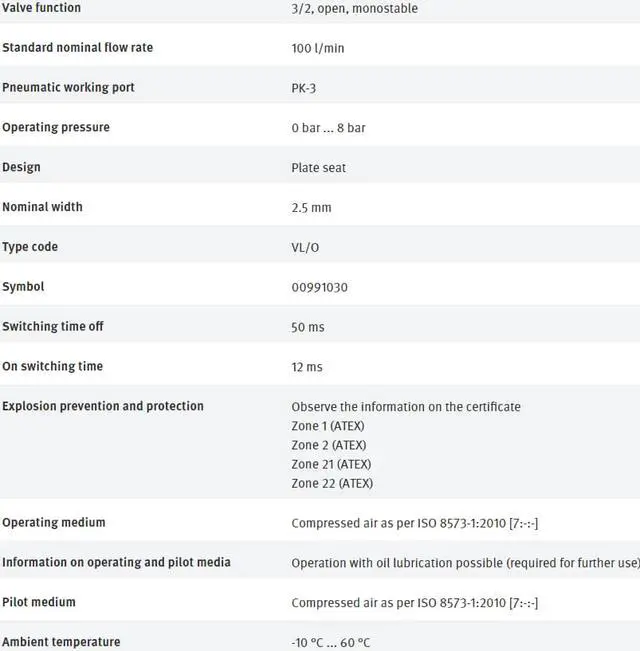Click Observe the information on the certificate
The height and width of the screenshot is (651, 640).
point(406,407)
